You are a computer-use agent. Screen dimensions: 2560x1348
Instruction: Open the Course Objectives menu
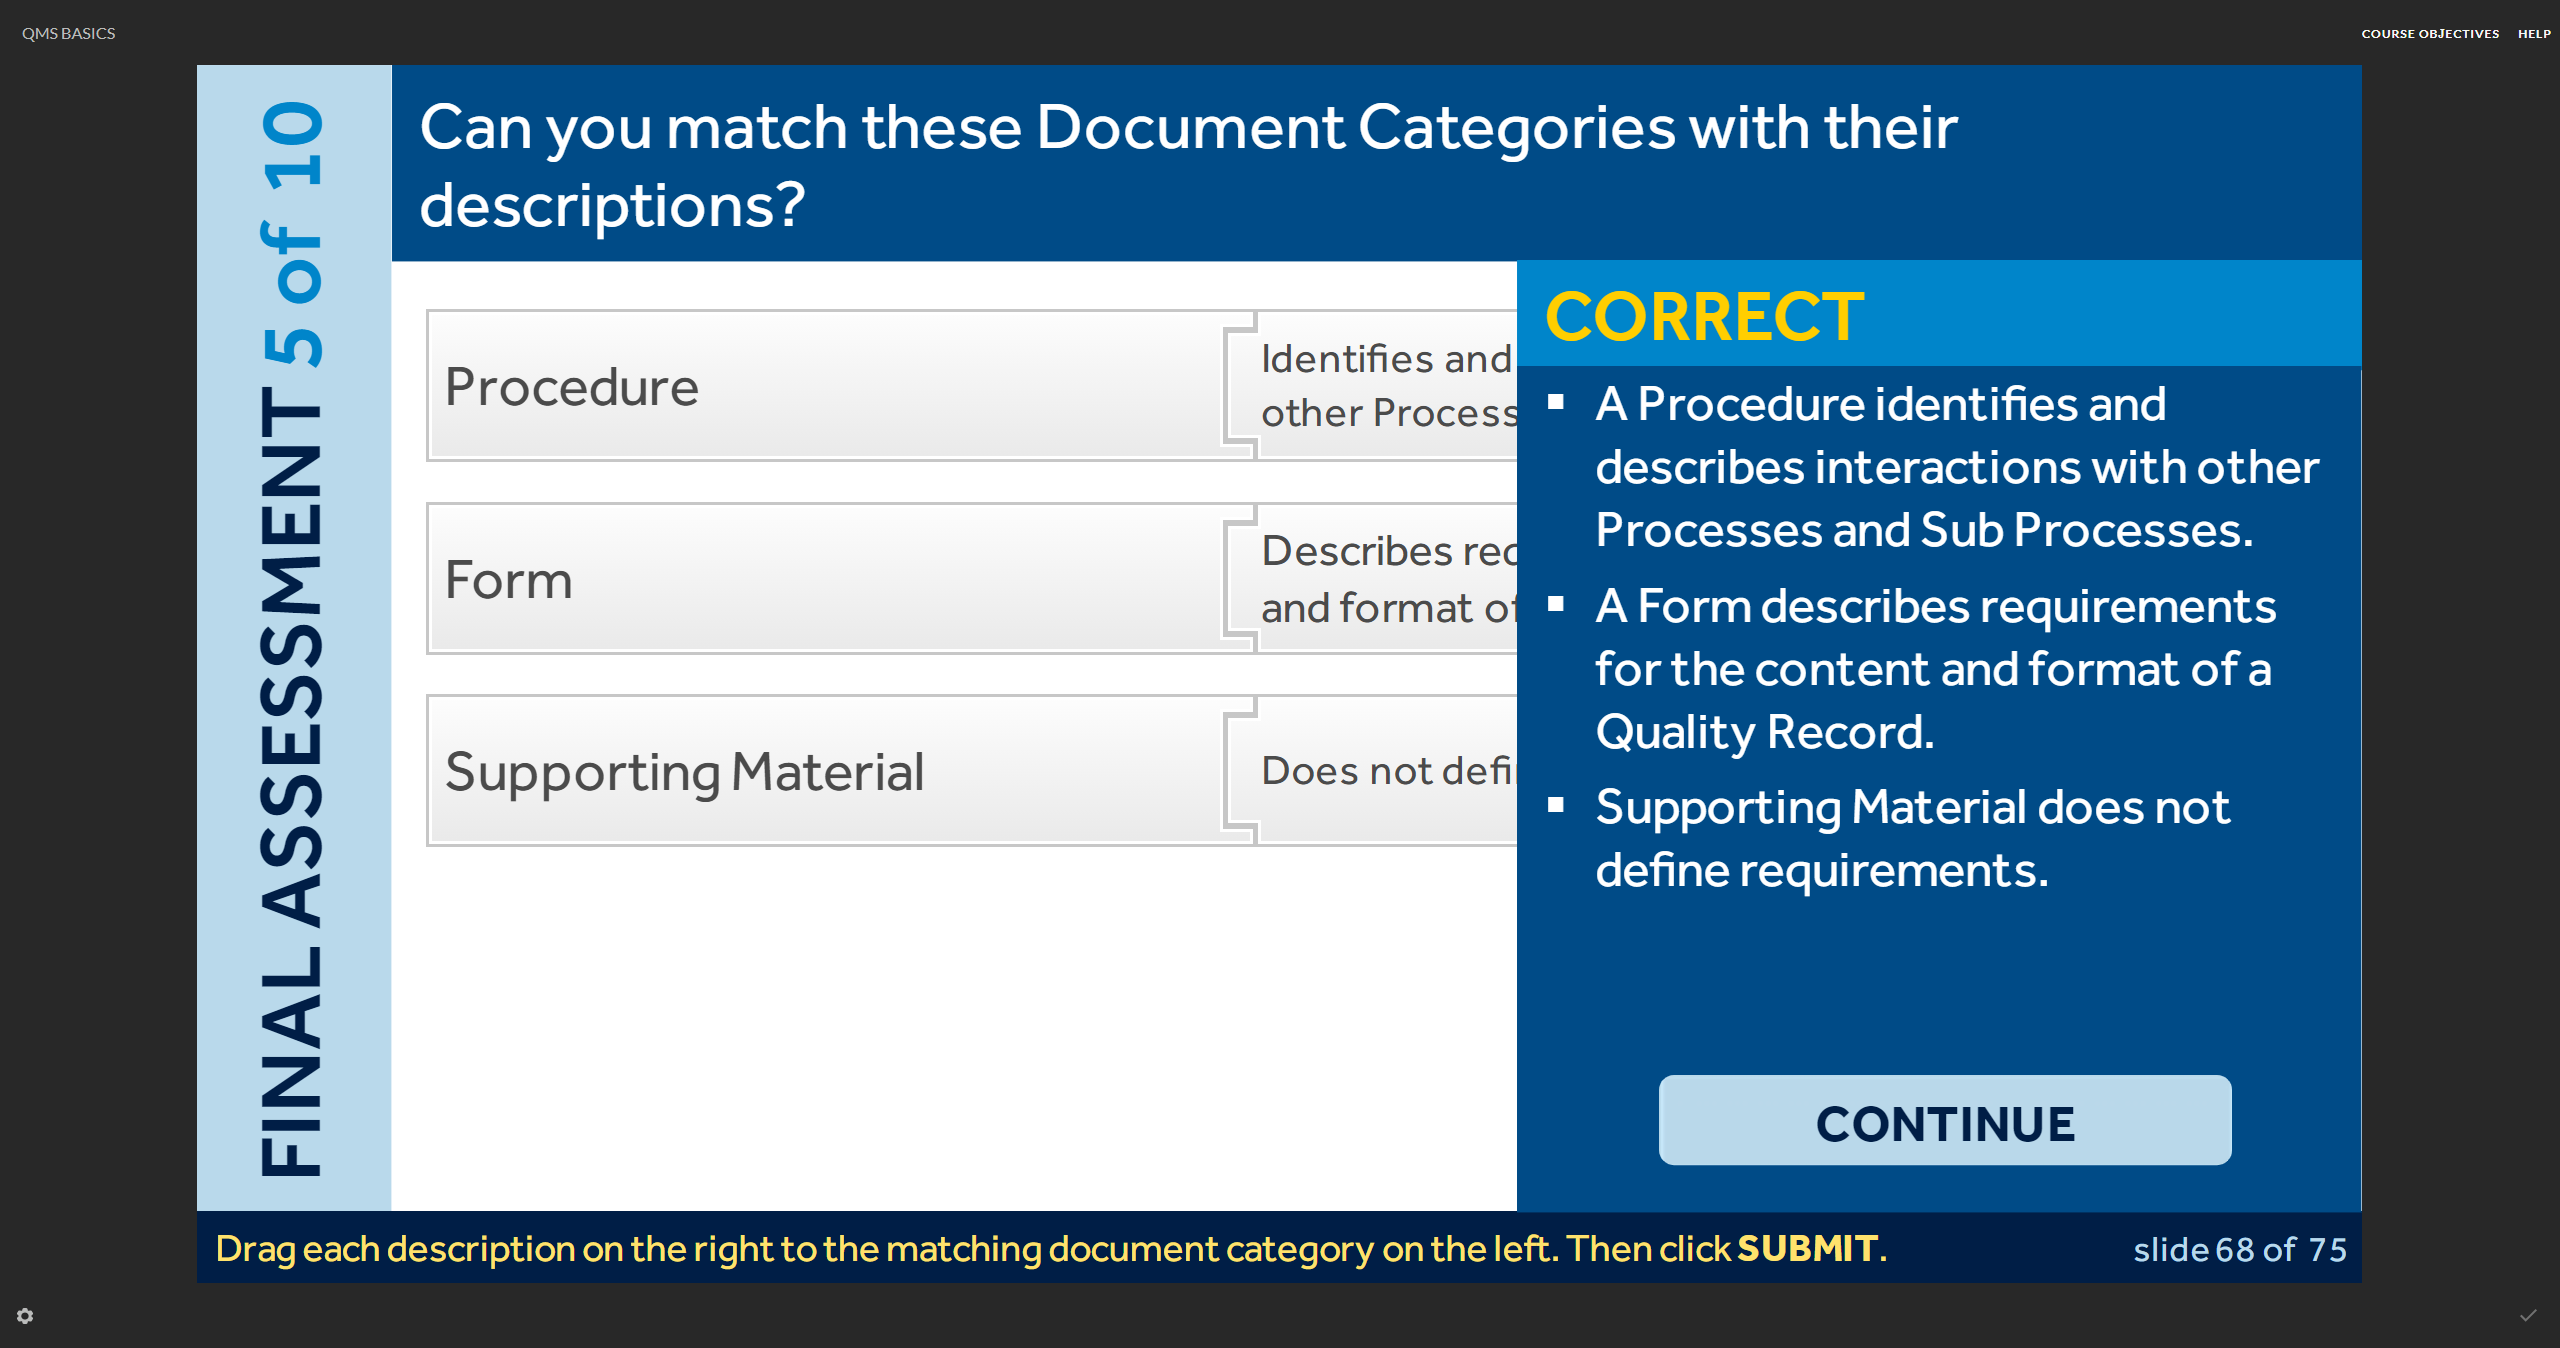[x=2429, y=34]
